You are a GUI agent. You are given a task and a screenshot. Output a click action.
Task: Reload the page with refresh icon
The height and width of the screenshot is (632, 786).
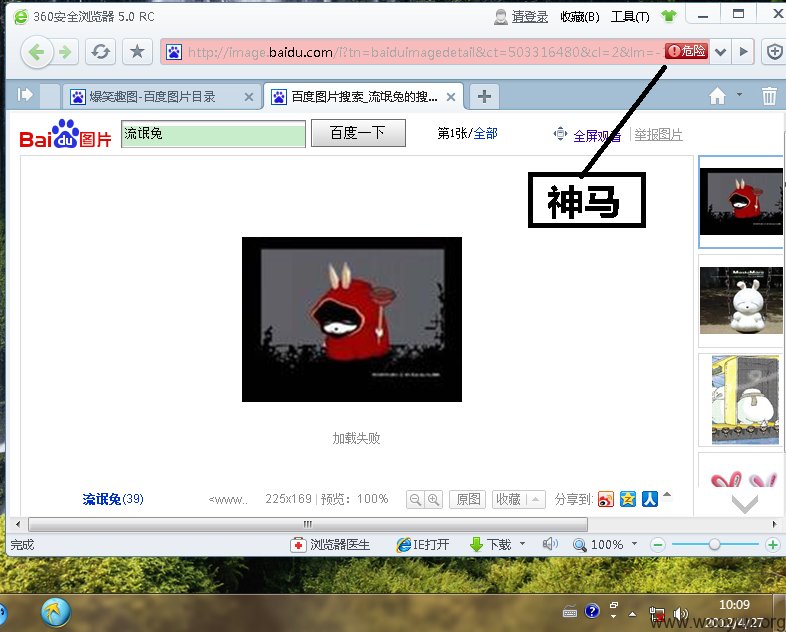[101, 52]
